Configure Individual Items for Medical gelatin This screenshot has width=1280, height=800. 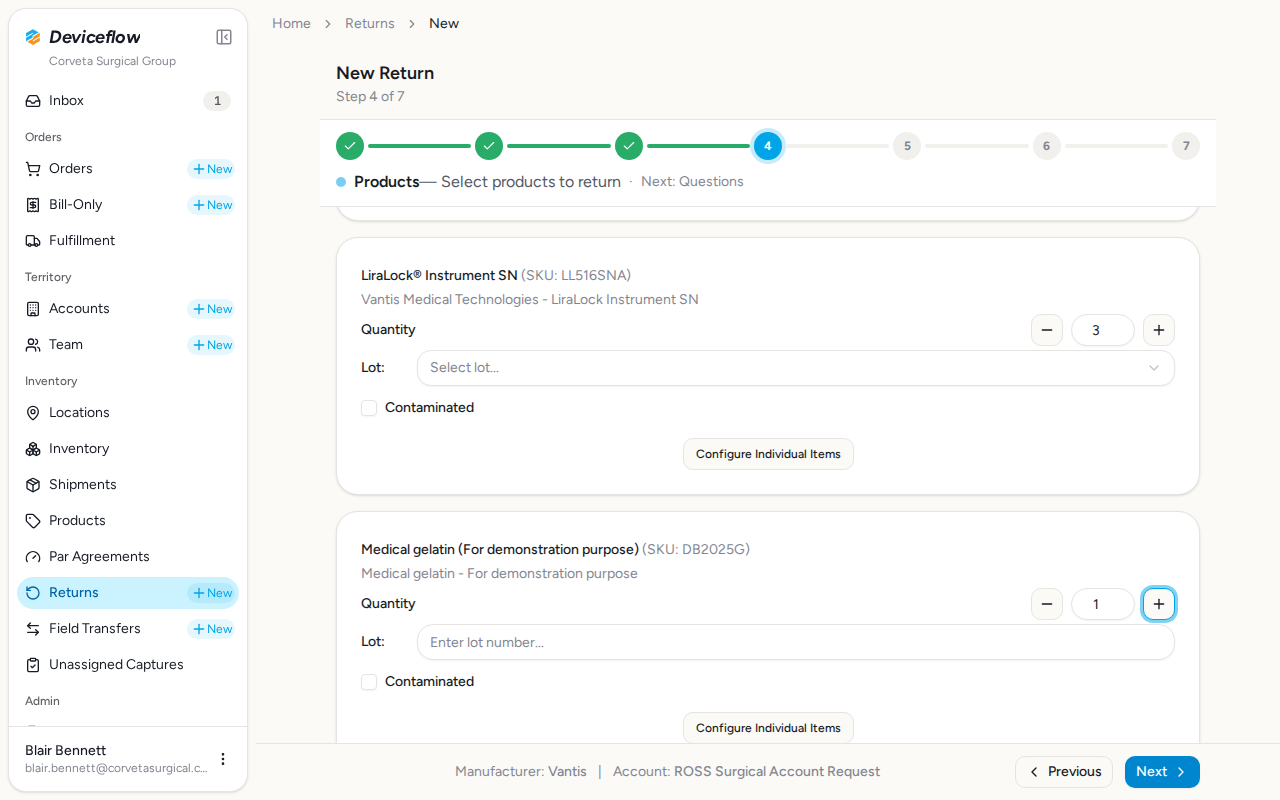point(768,728)
